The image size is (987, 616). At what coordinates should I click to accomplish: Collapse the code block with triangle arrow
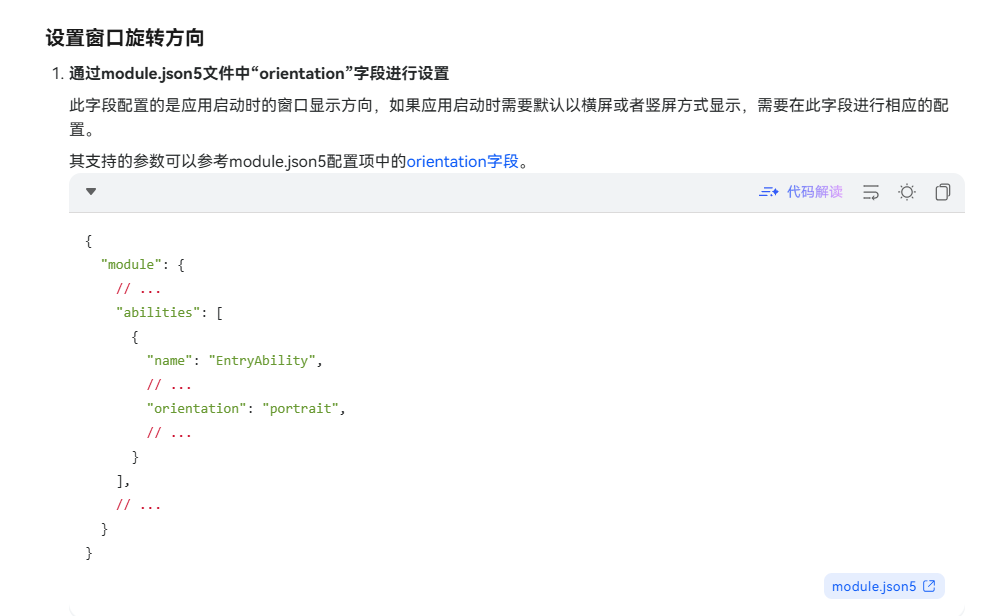coord(91,192)
